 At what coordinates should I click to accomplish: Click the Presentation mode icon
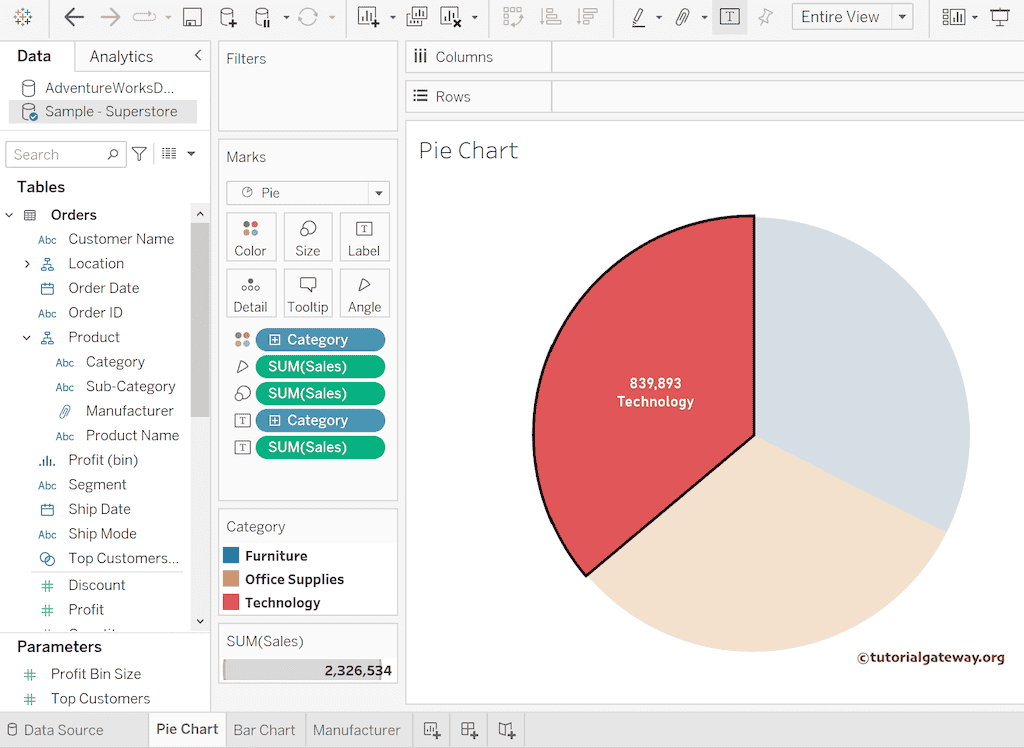click(999, 17)
